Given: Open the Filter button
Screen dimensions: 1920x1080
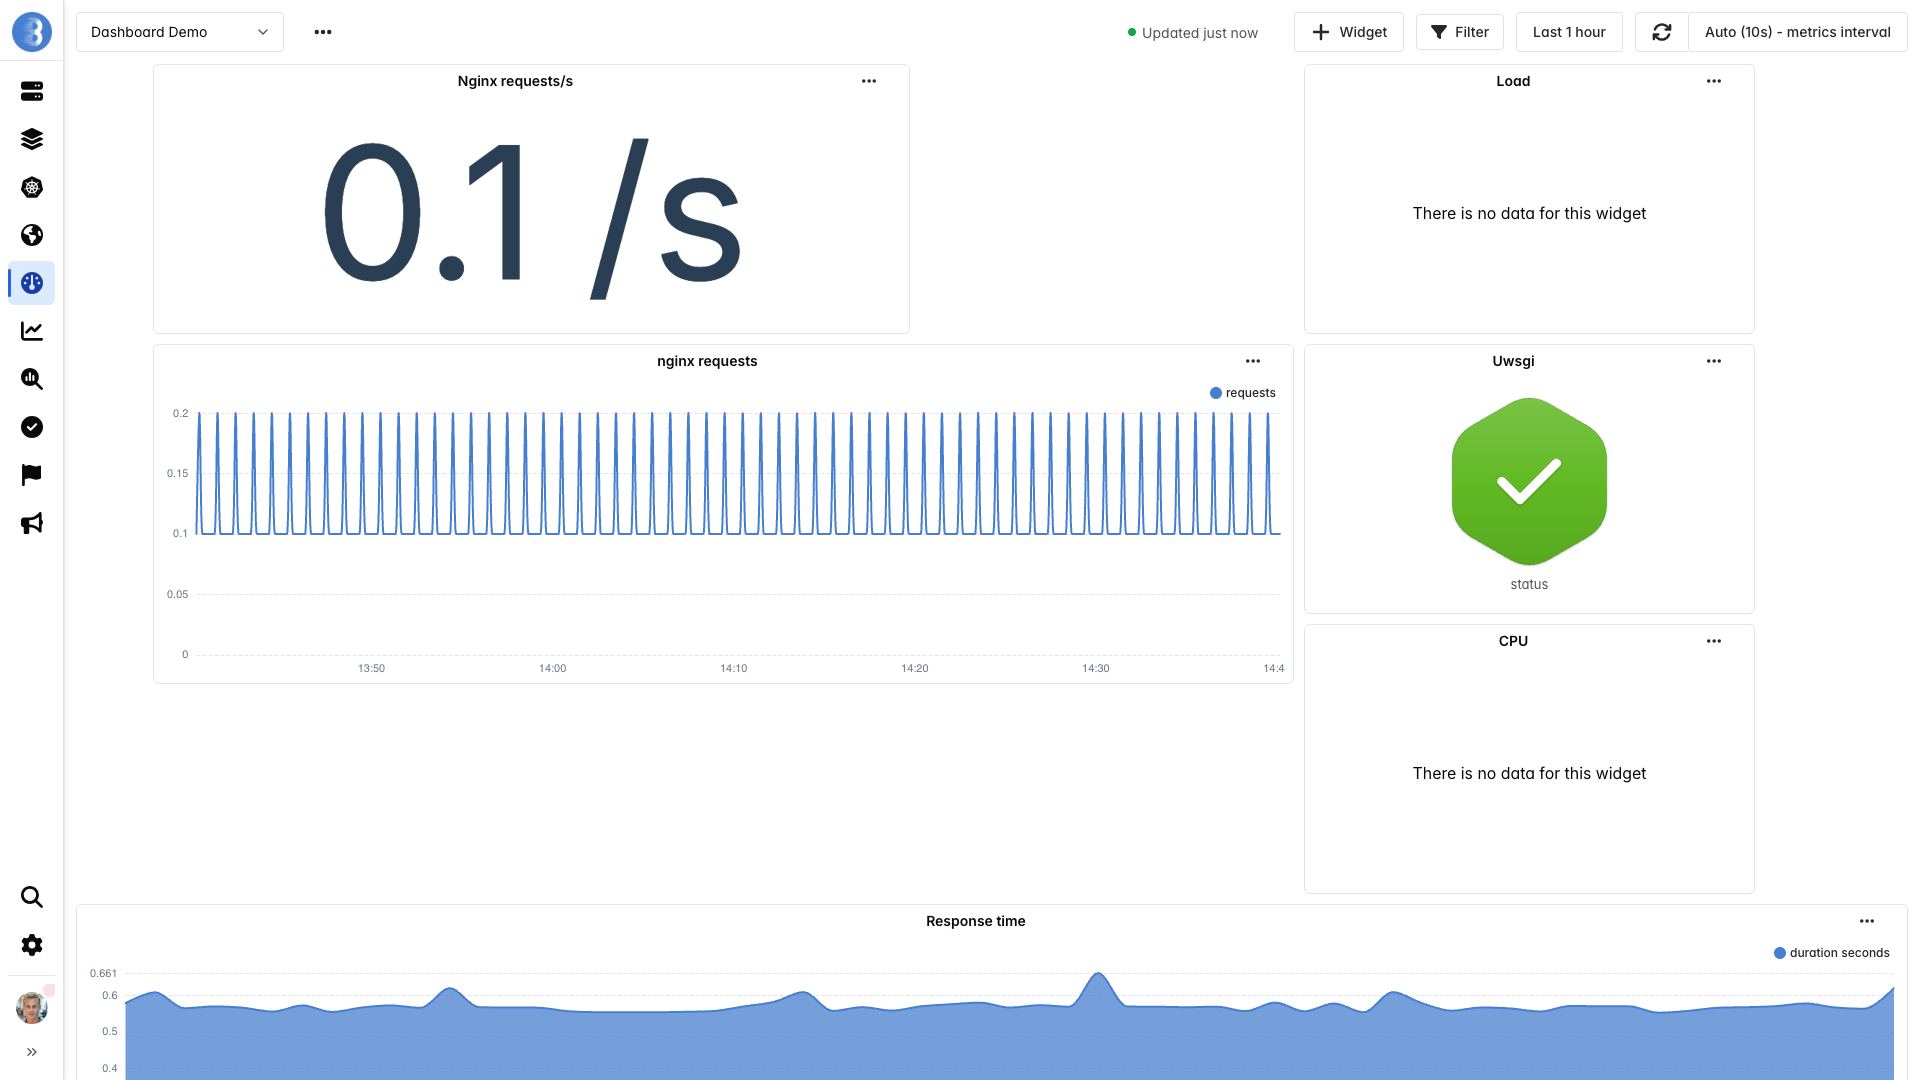Looking at the screenshot, I should pos(1460,32).
